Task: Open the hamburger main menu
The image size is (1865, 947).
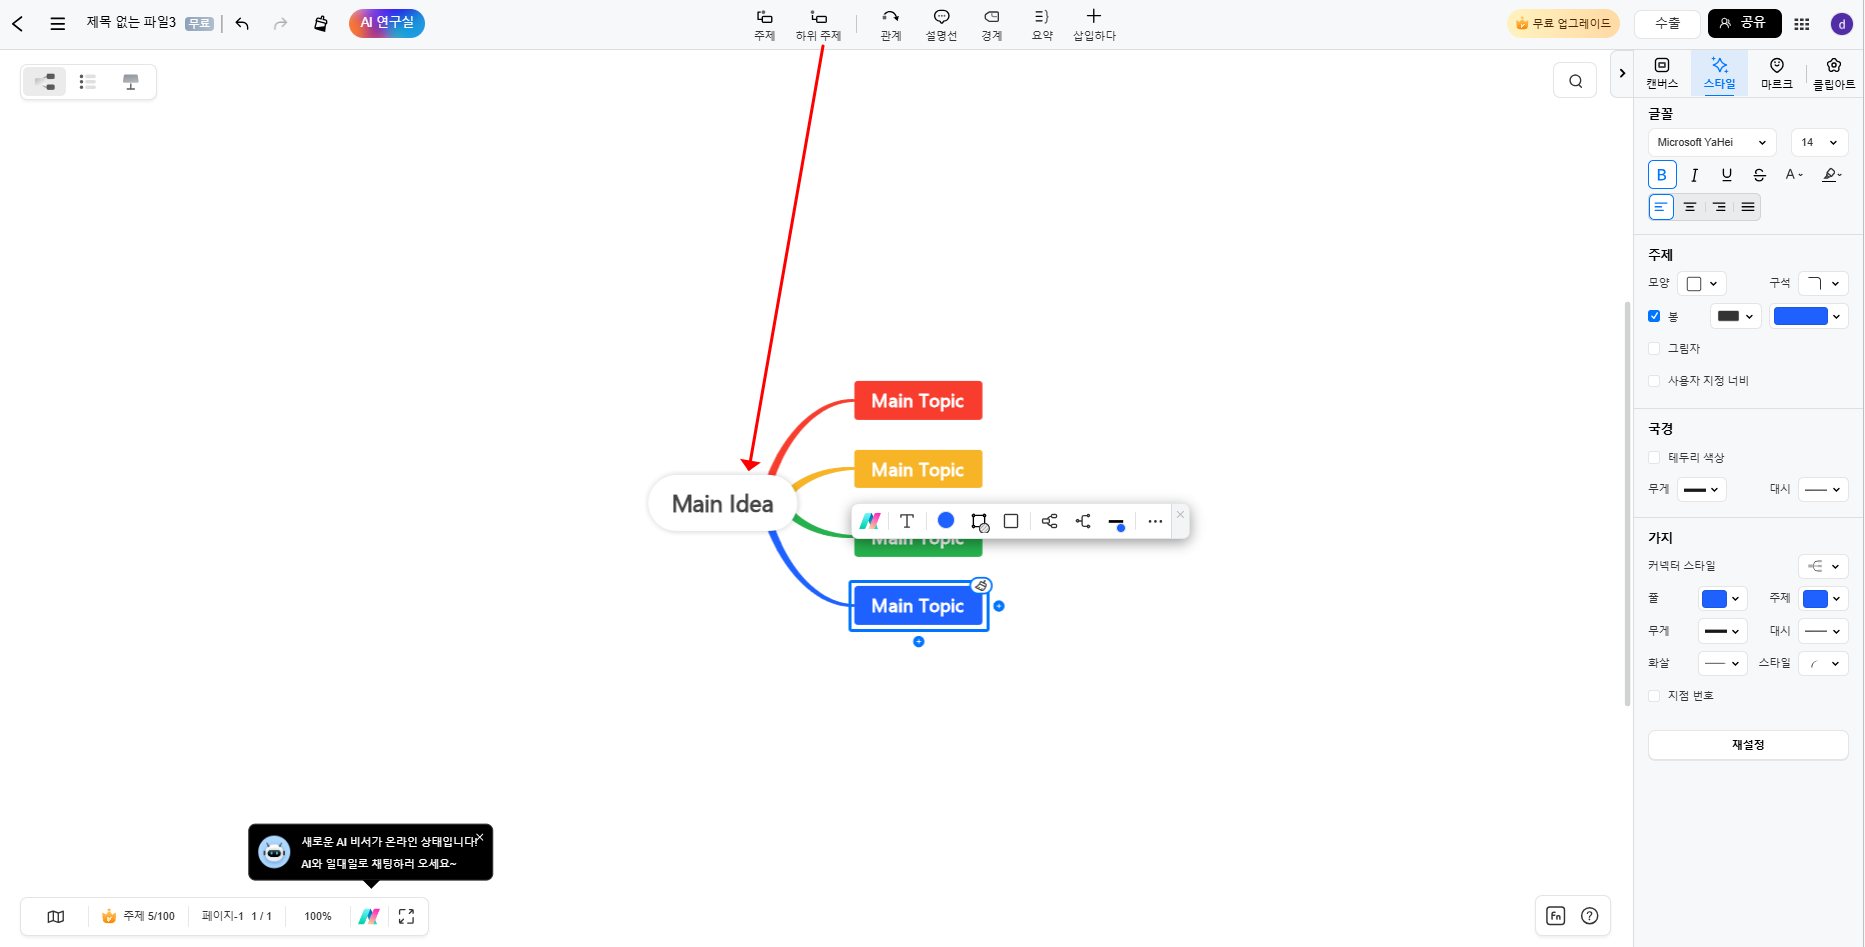Action: click(58, 23)
